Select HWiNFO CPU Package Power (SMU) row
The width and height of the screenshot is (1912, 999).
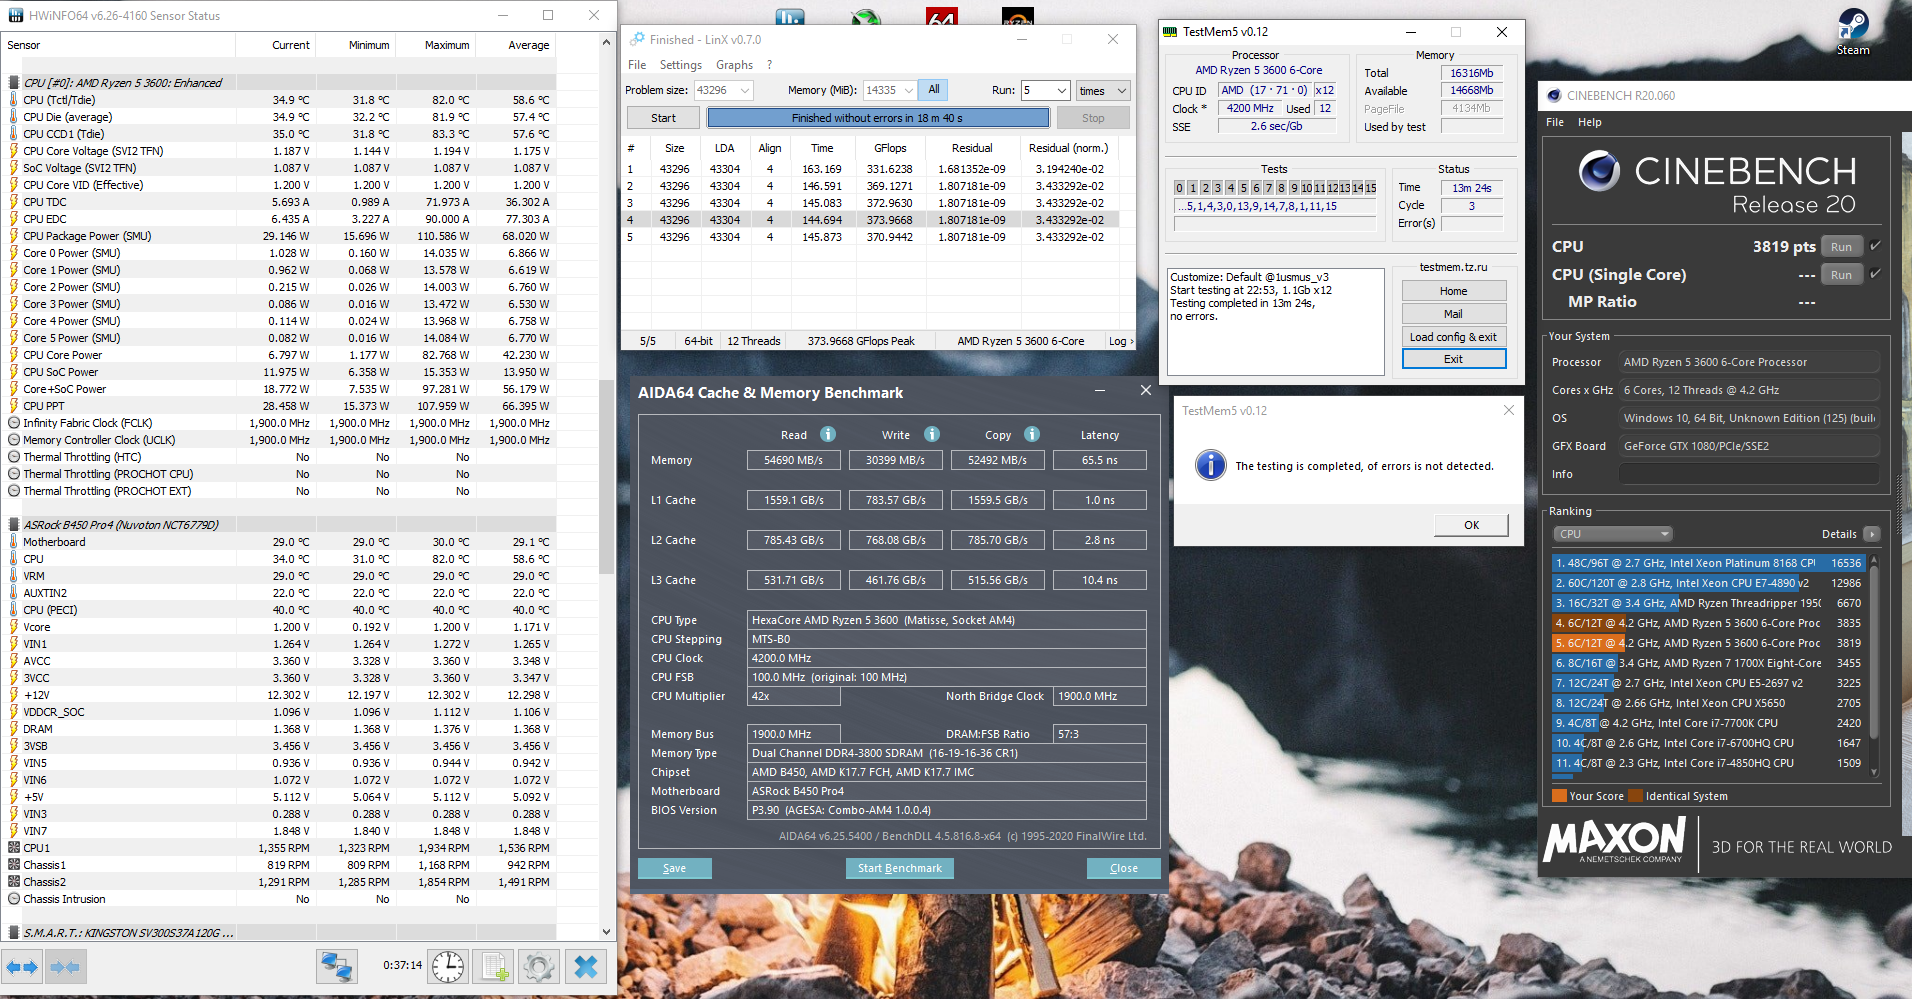[279, 236]
